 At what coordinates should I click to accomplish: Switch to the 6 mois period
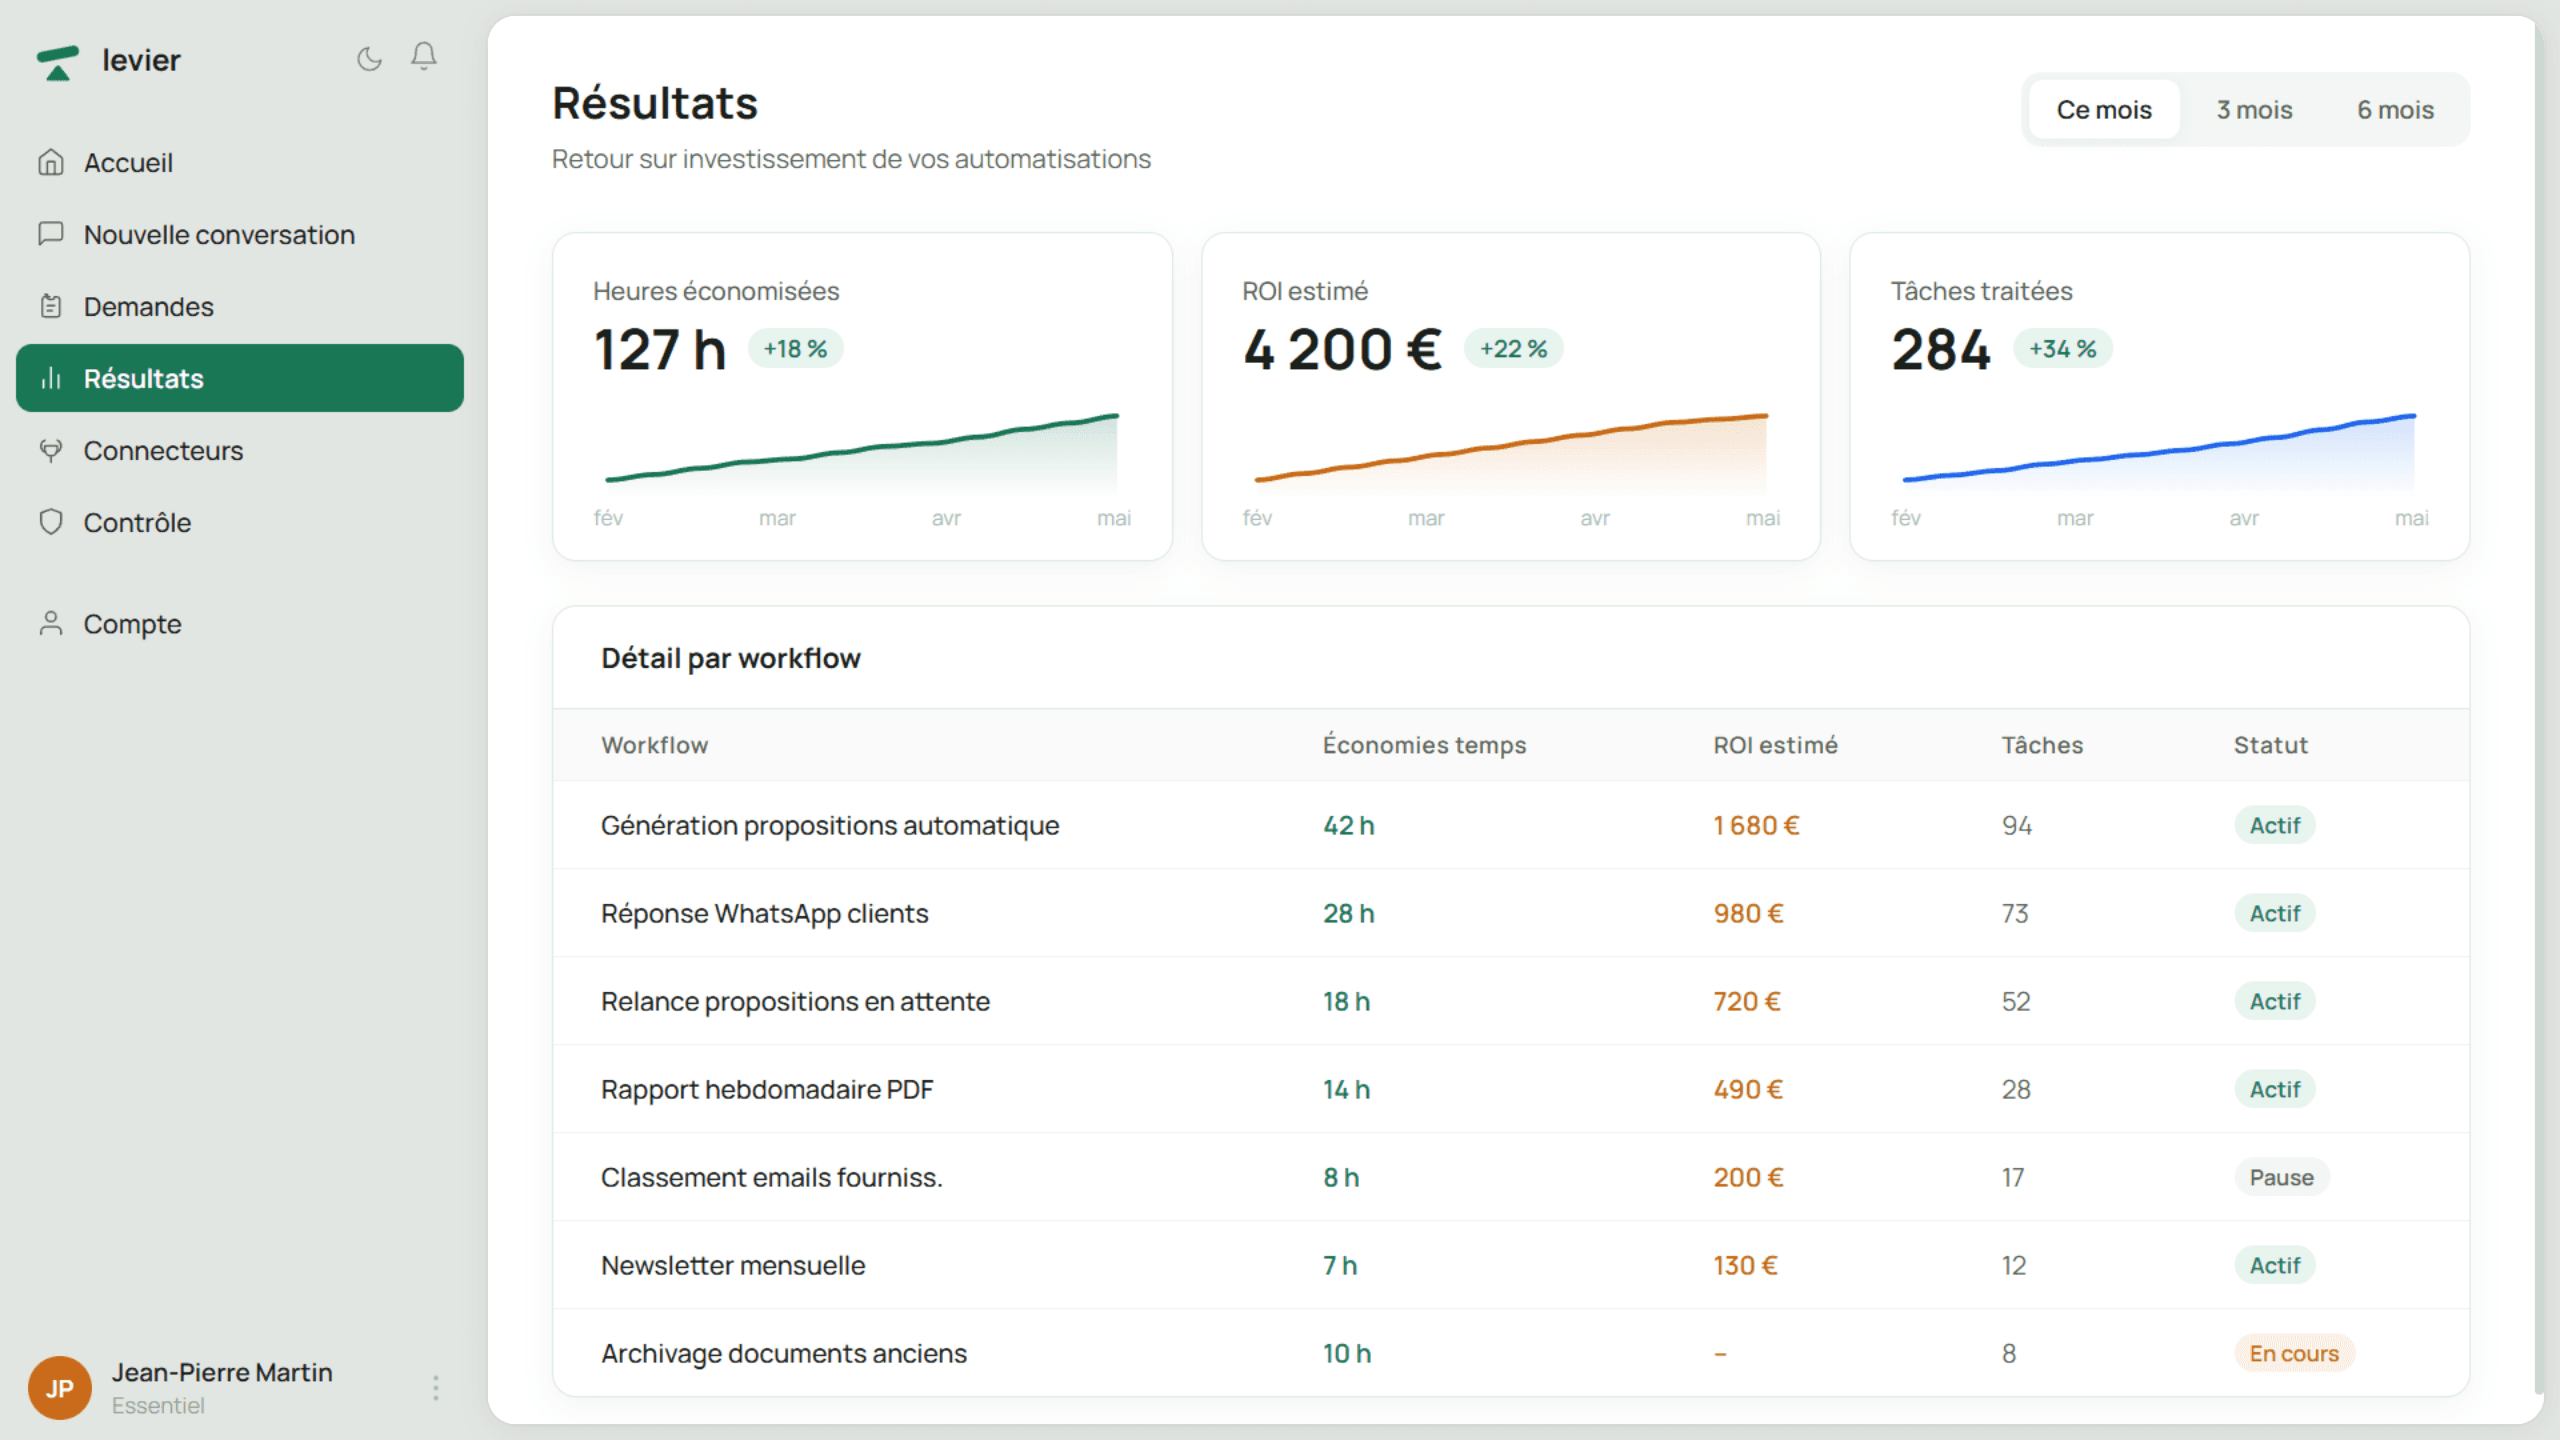click(x=2395, y=110)
